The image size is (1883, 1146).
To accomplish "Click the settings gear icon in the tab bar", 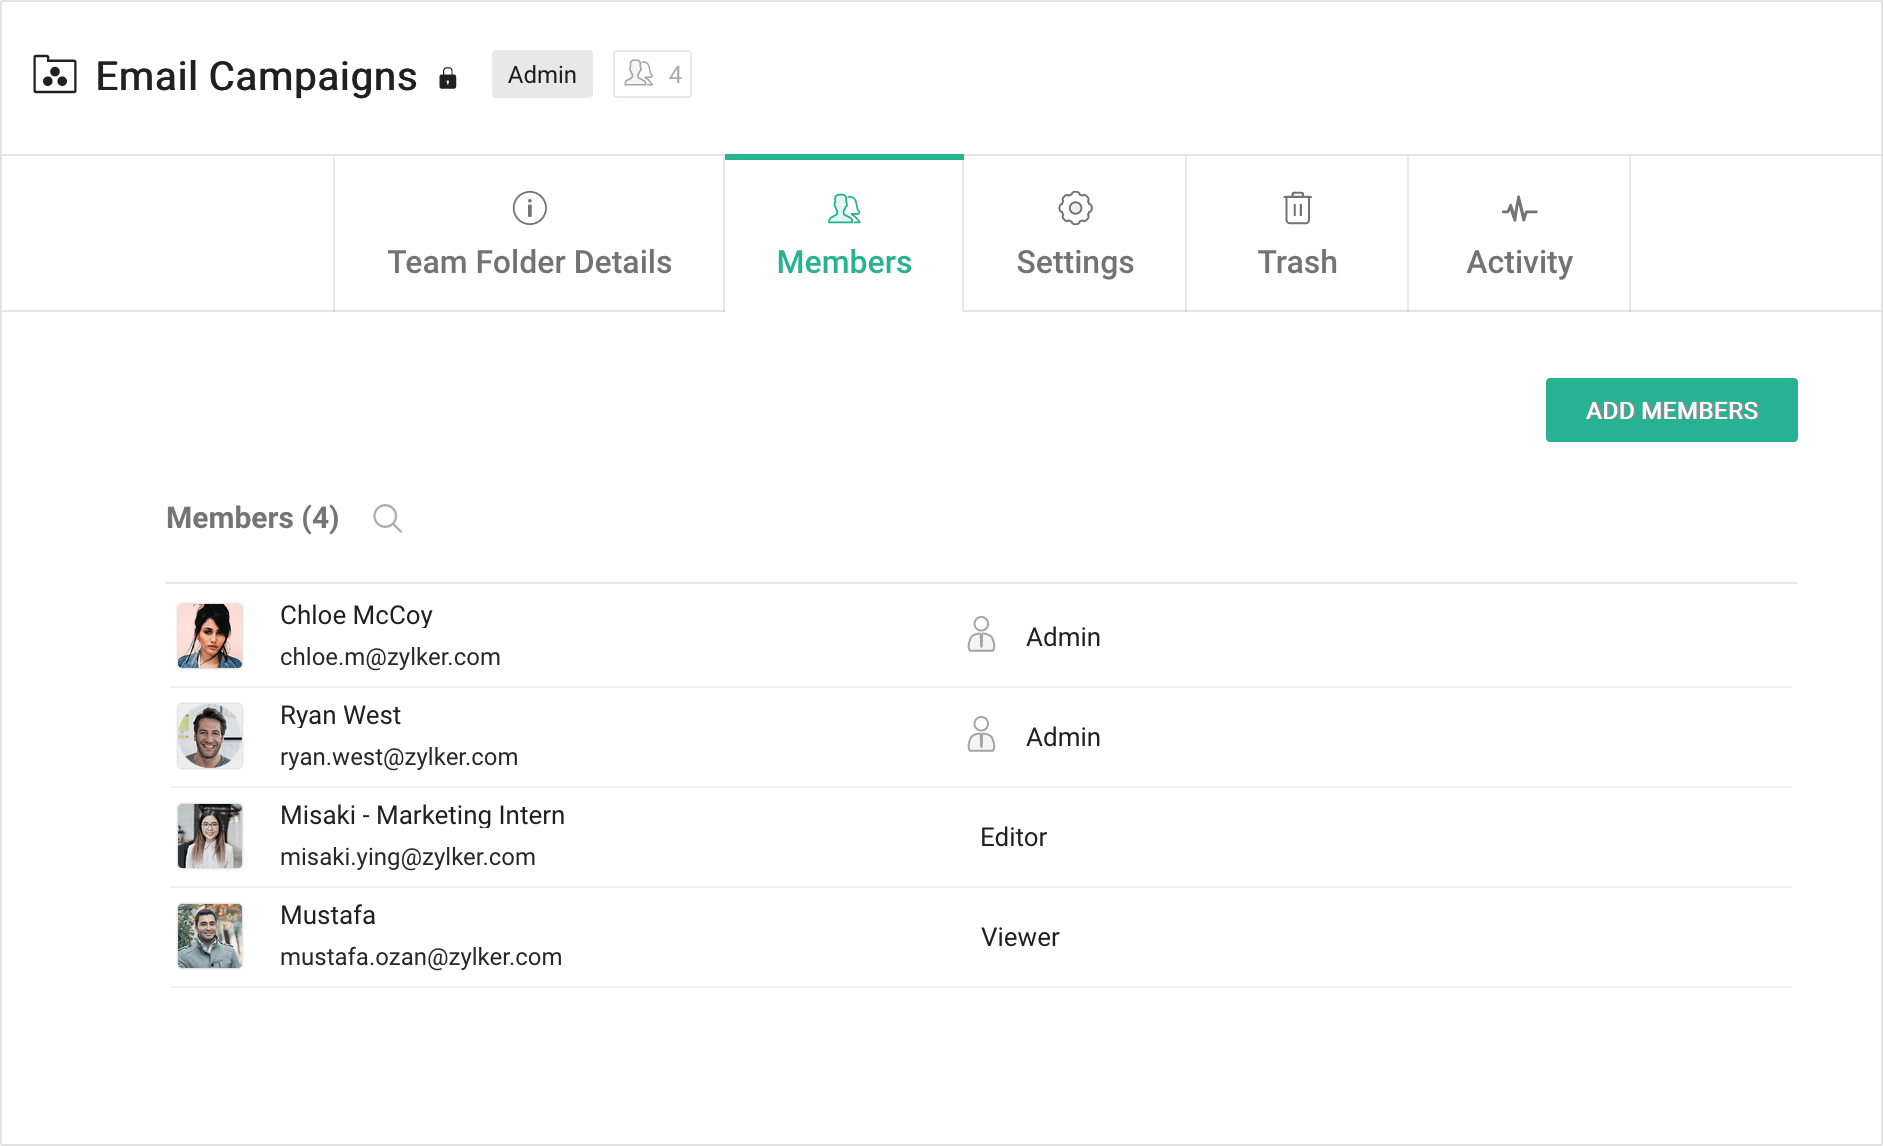I will (x=1075, y=208).
